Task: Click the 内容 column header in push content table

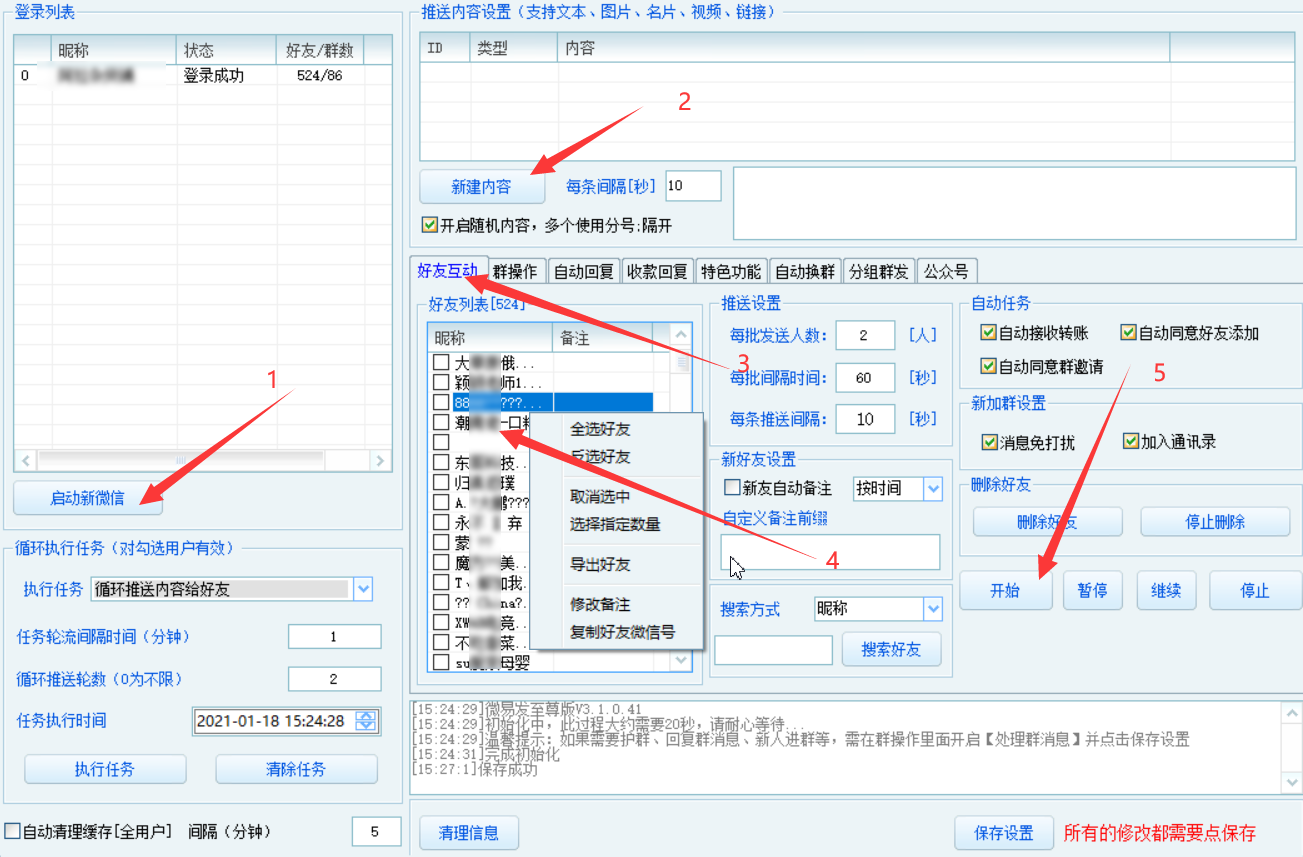Action: [x=863, y=48]
